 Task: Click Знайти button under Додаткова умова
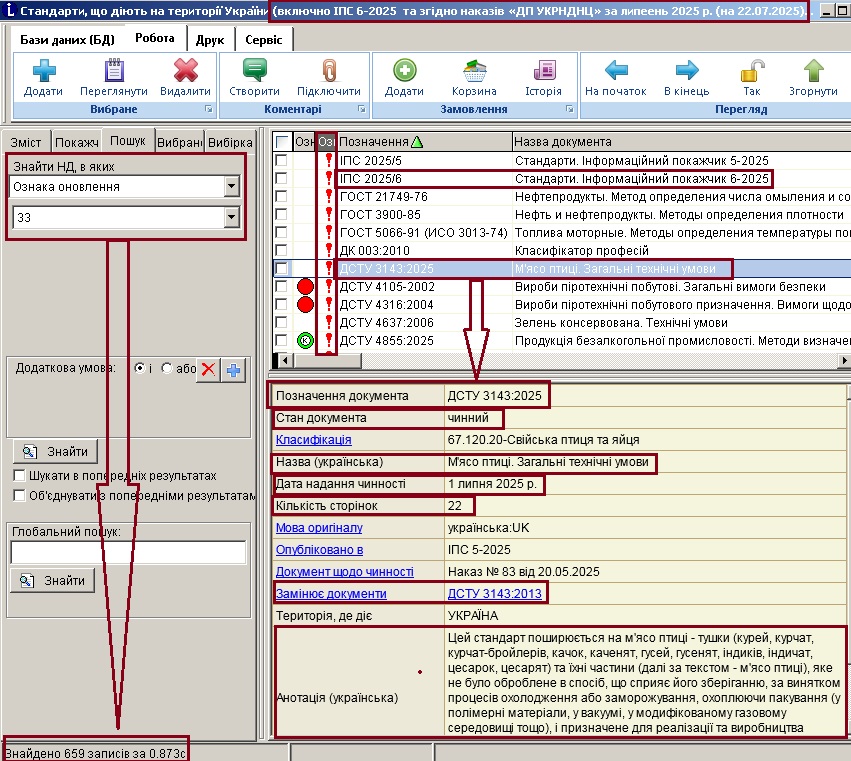click(55, 452)
